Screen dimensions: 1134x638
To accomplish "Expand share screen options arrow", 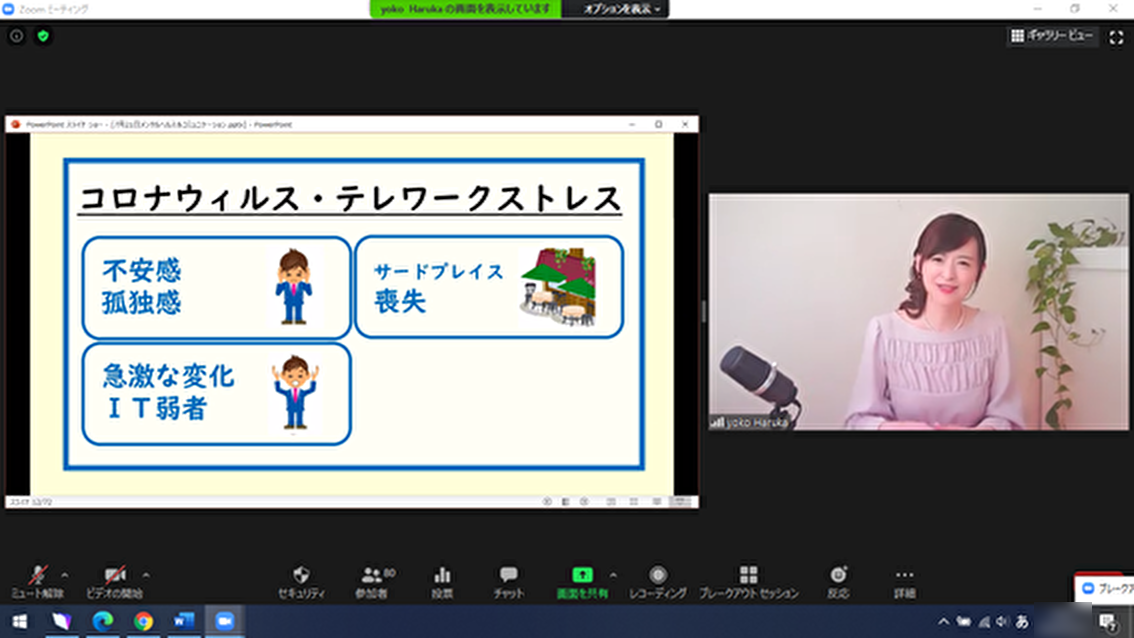I will point(613,575).
